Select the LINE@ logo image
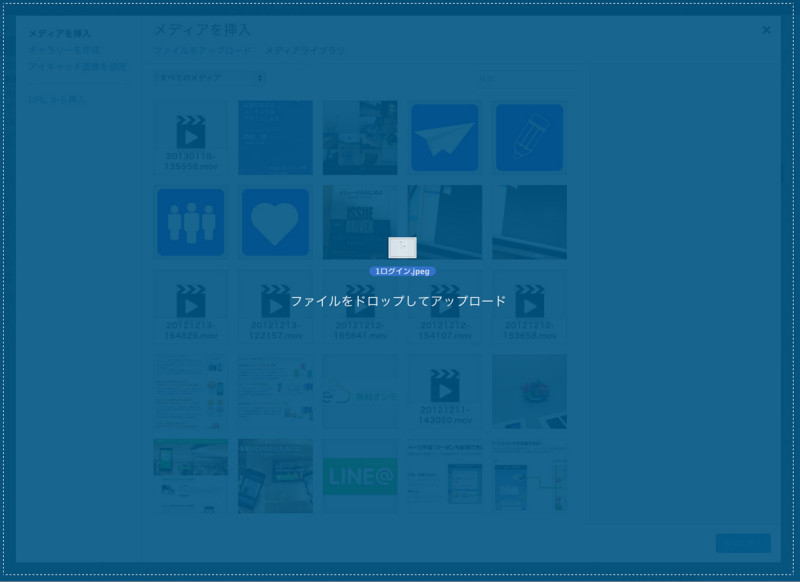The width and height of the screenshot is (800, 582). point(360,476)
